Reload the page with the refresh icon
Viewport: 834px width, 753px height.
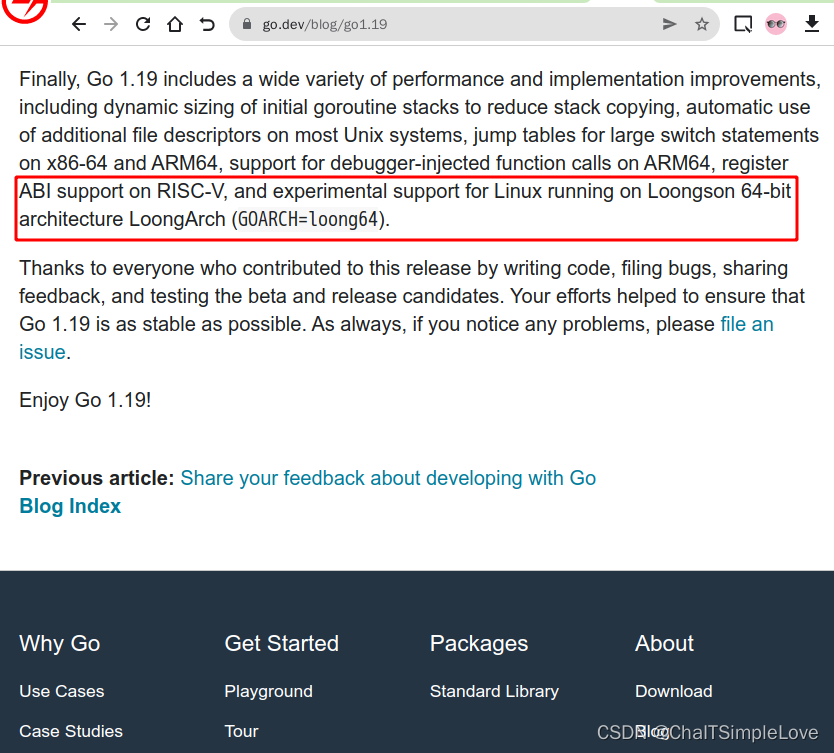coord(143,24)
